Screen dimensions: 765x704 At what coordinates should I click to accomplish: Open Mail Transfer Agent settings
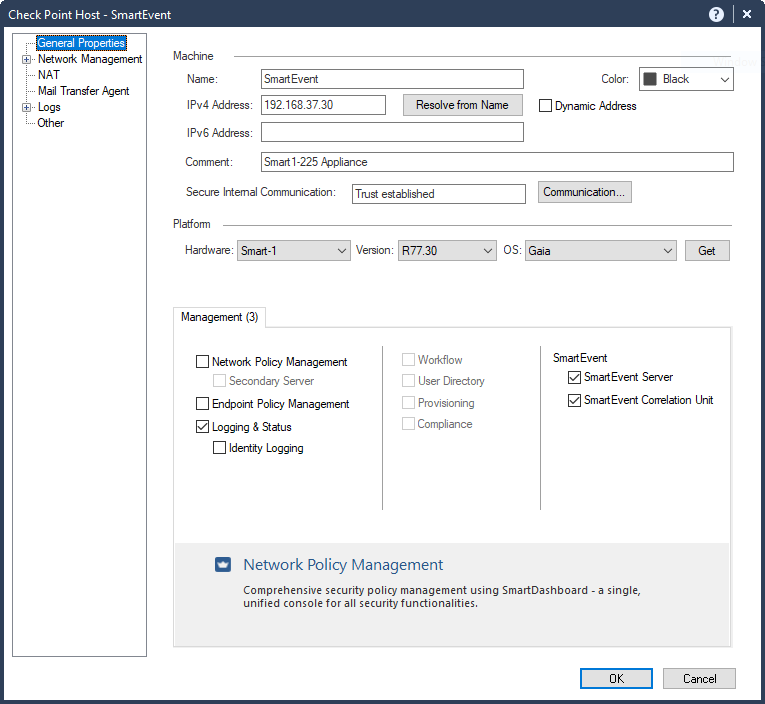[x=83, y=91]
